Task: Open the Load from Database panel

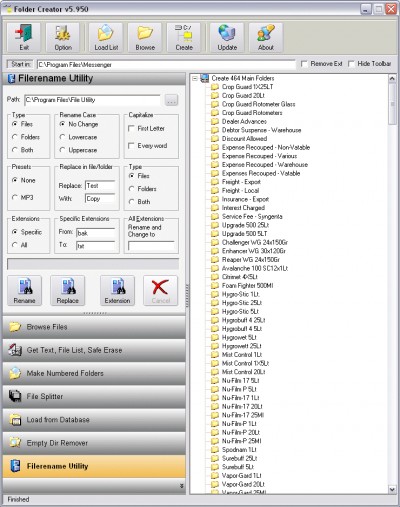Action: (94, 420)
